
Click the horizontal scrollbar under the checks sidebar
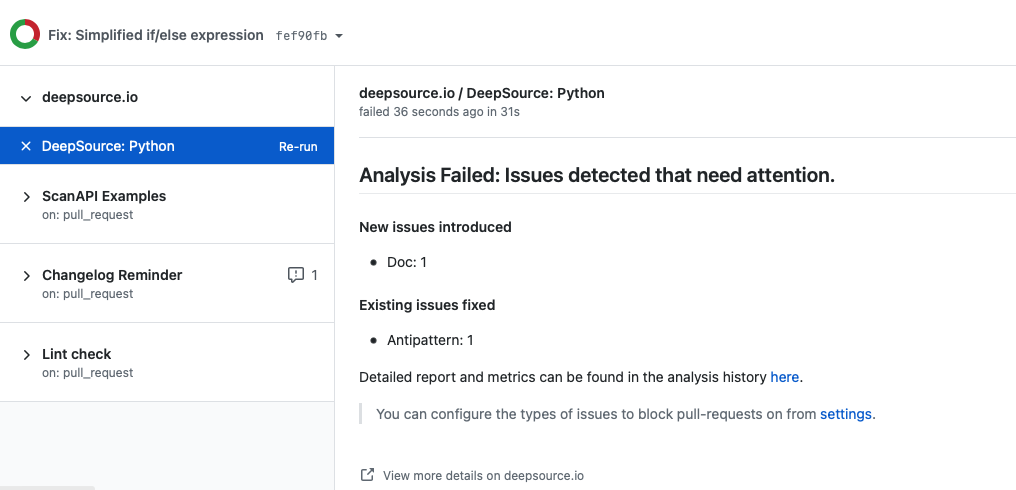[x=47, y=487]
